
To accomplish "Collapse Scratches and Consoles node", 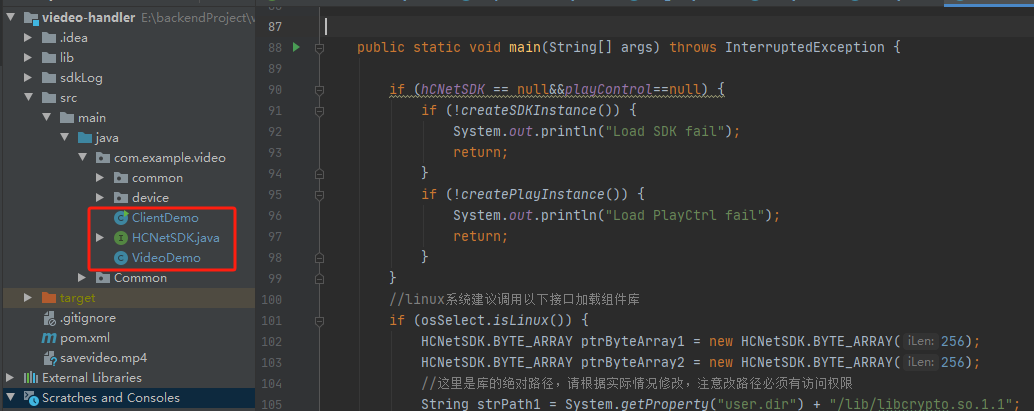I will [x=10, y=398].
